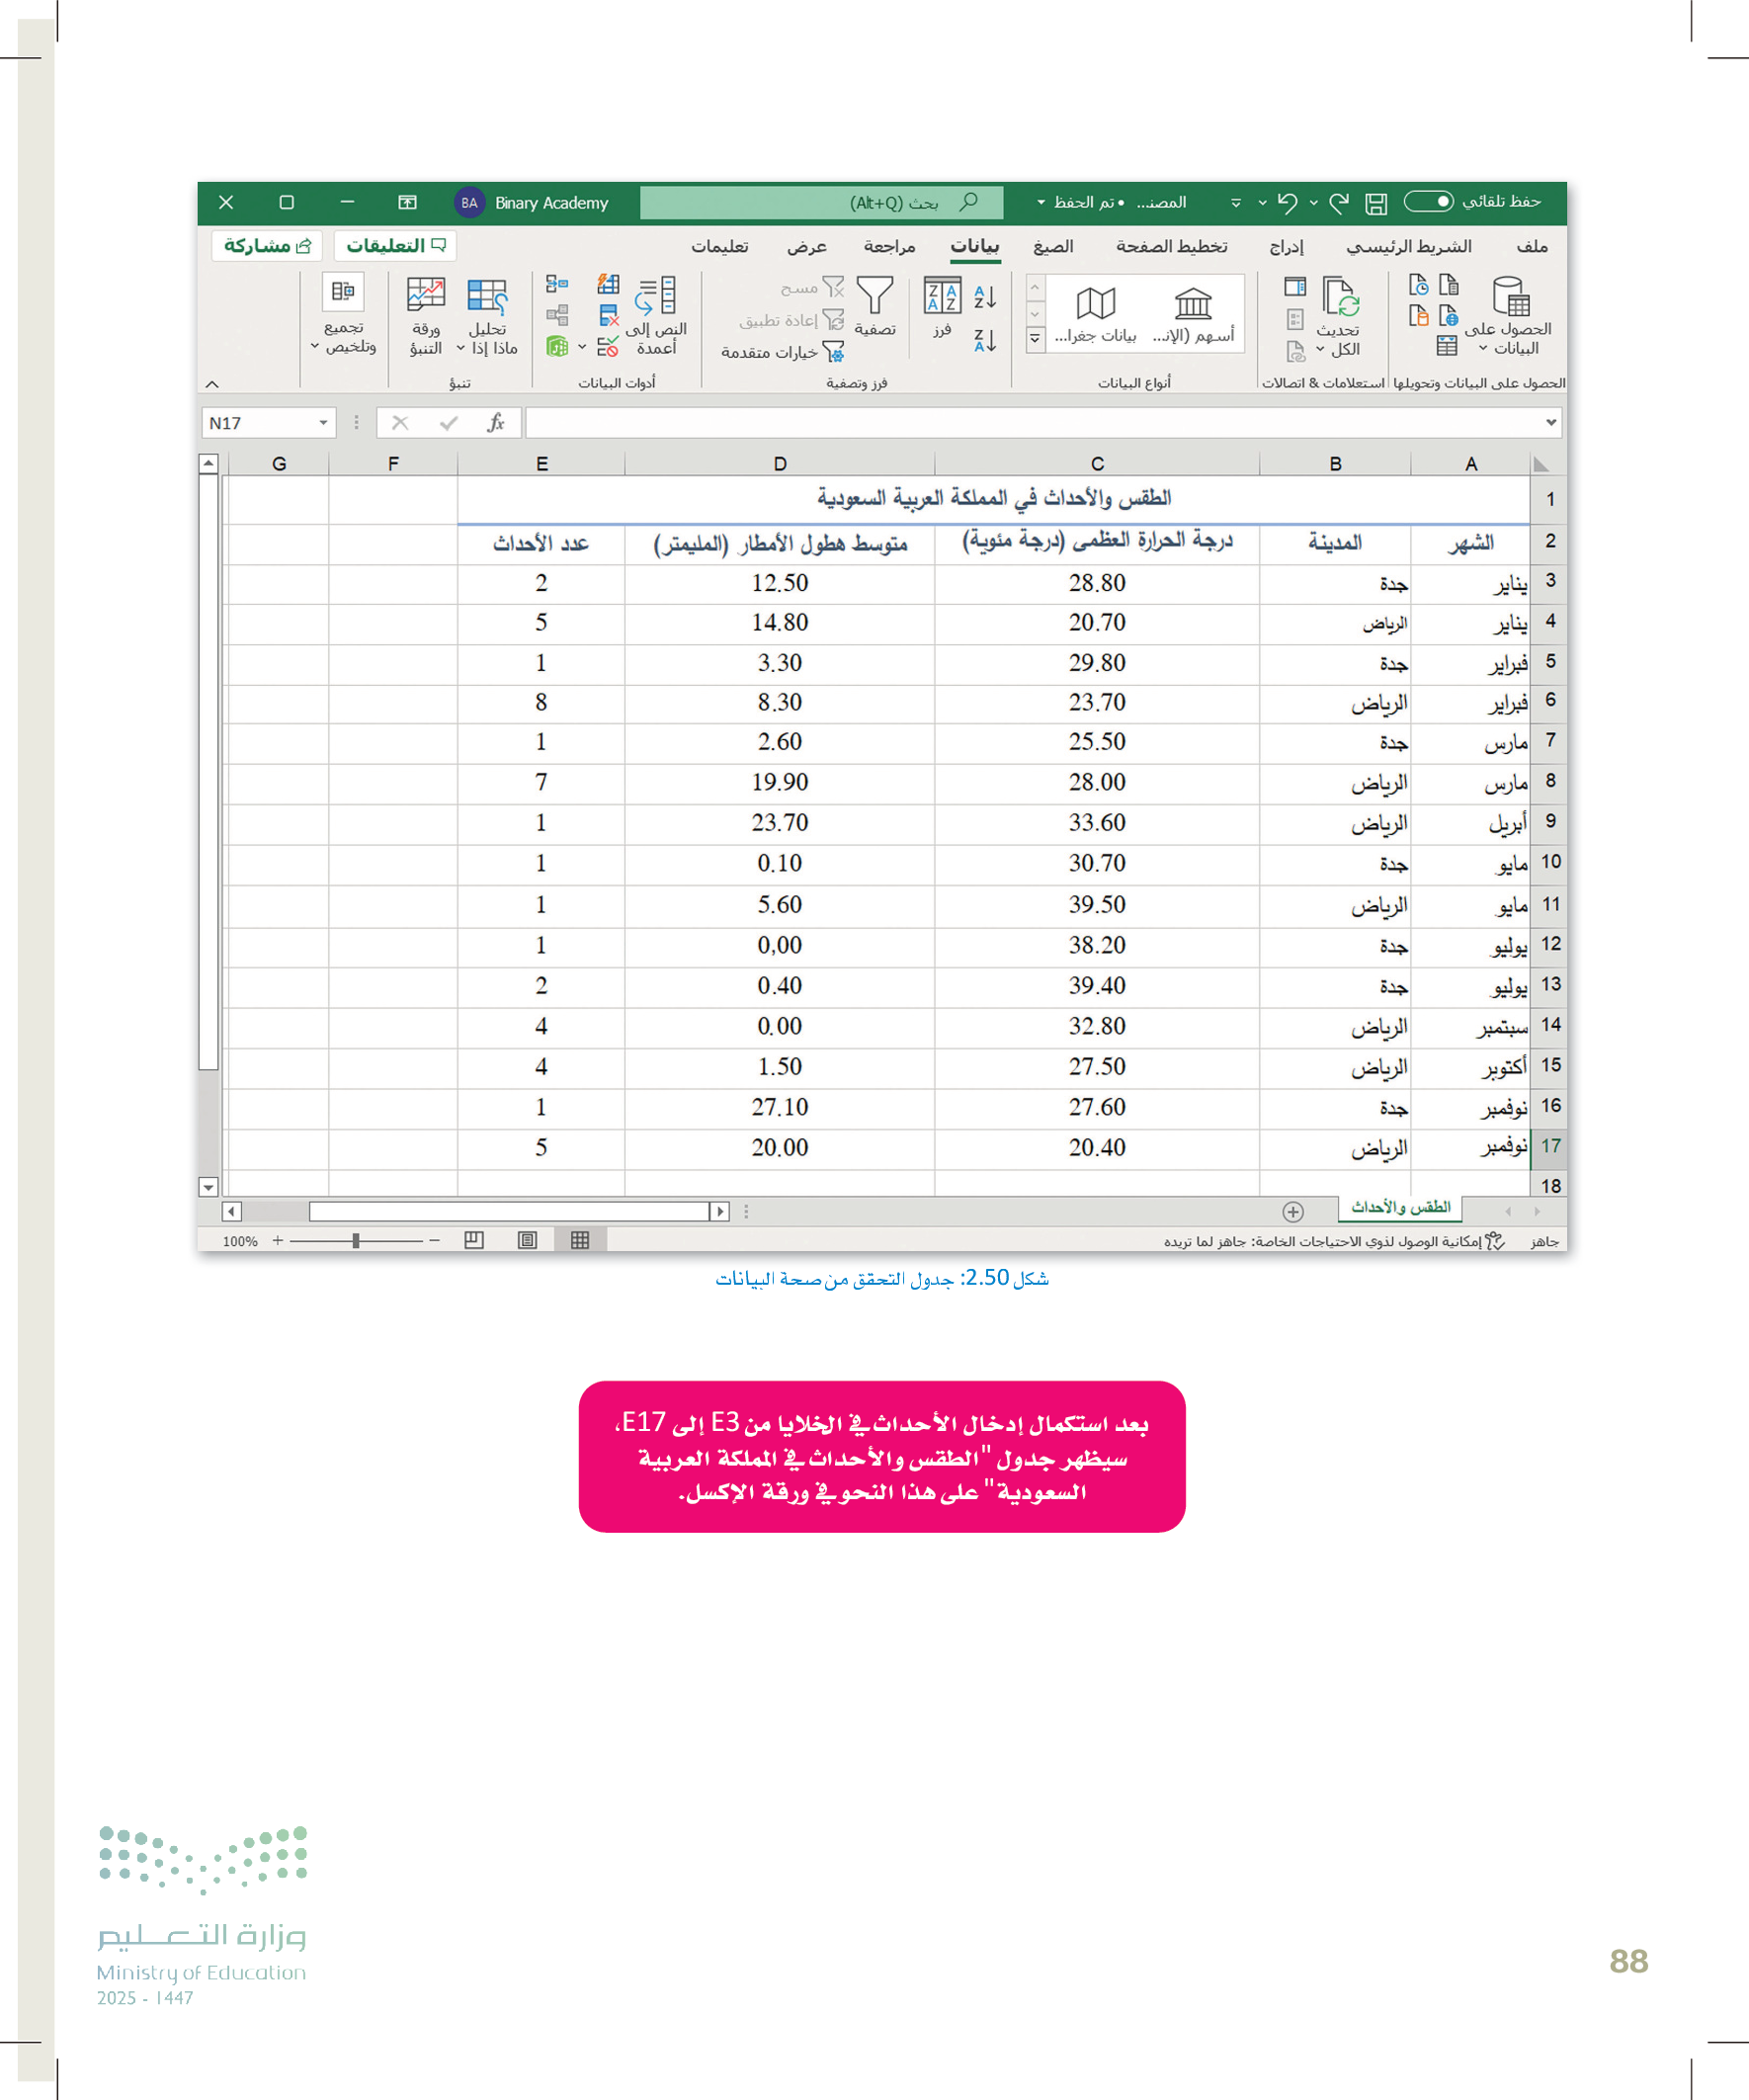Viewport: 1749px width, 2100px height.
Task: Click the Comments button
Action: [396, 246]
